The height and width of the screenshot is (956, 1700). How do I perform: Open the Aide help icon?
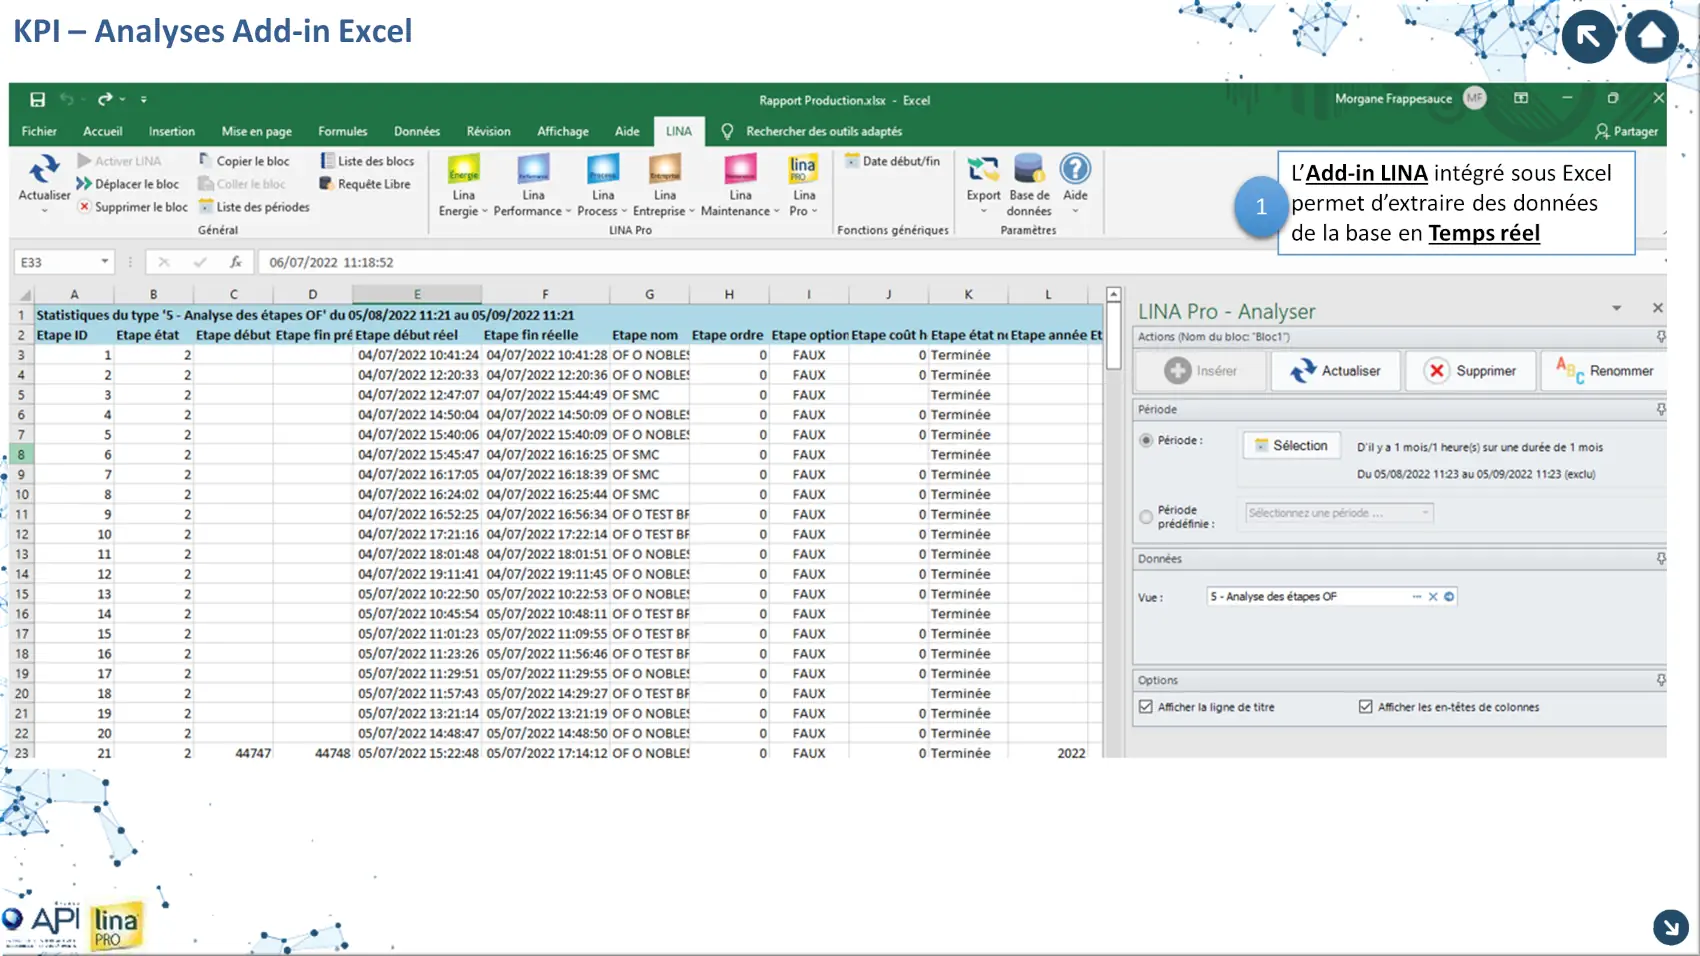click(x=1075, y=170)
